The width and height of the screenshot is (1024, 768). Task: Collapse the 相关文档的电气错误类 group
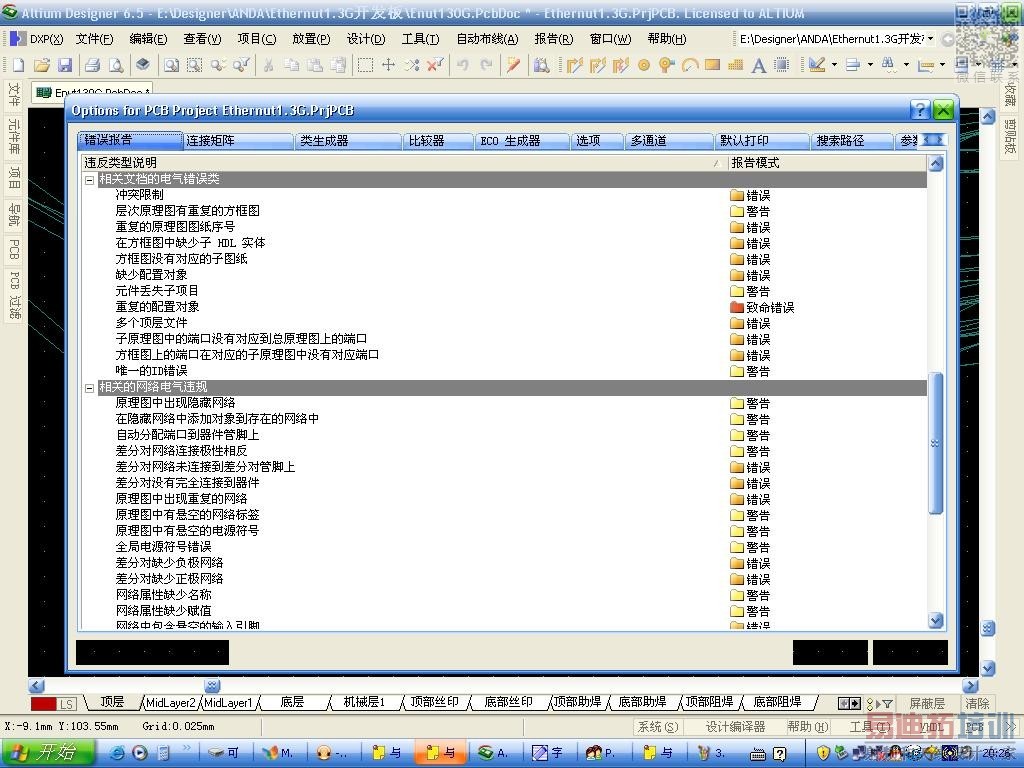pyautogui.click(x=89, y=180)
